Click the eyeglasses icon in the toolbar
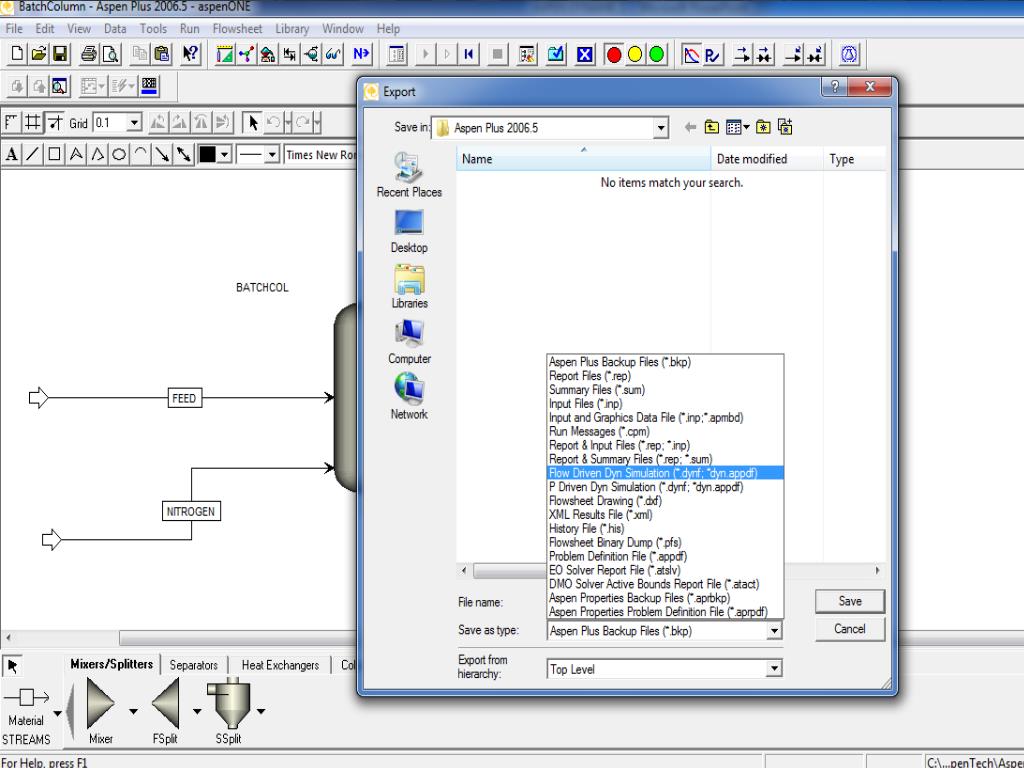Viewport: 1024px width, 768px height. 334,54
